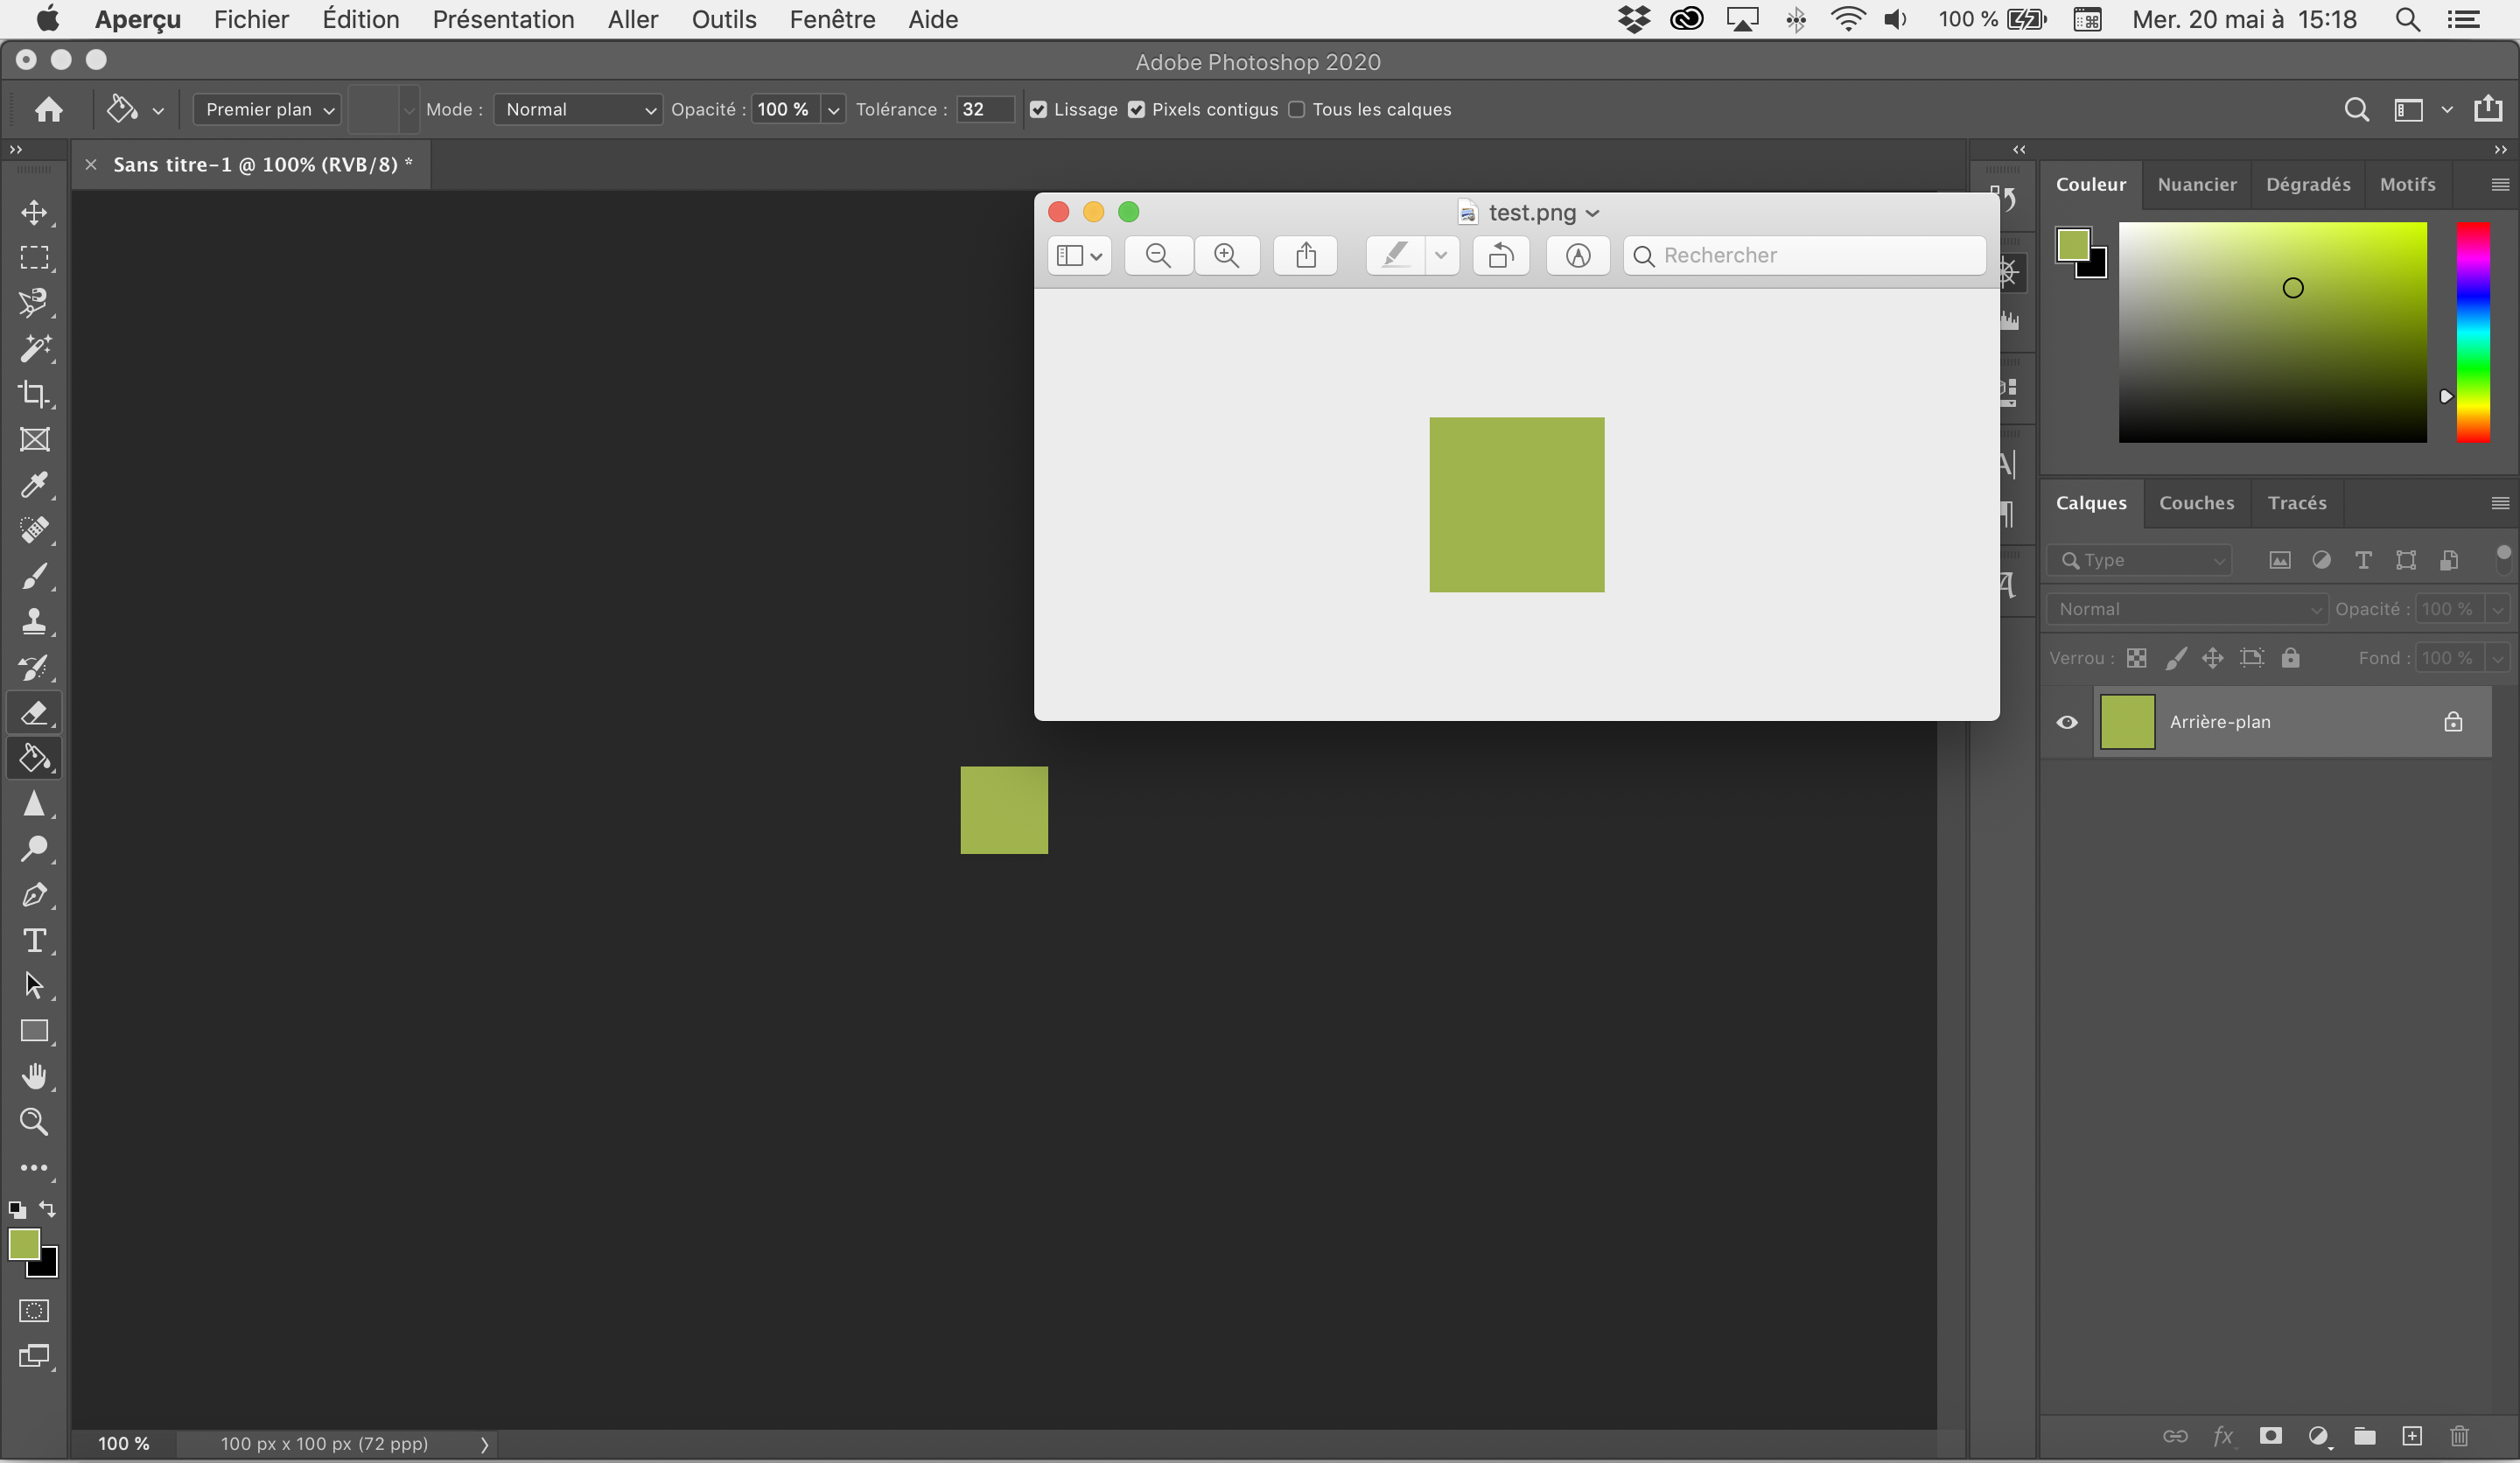This screenshot has width=2520, height=1463.
Task: Click the Rechercher search field in Preview
Action: pos(1803,255)
